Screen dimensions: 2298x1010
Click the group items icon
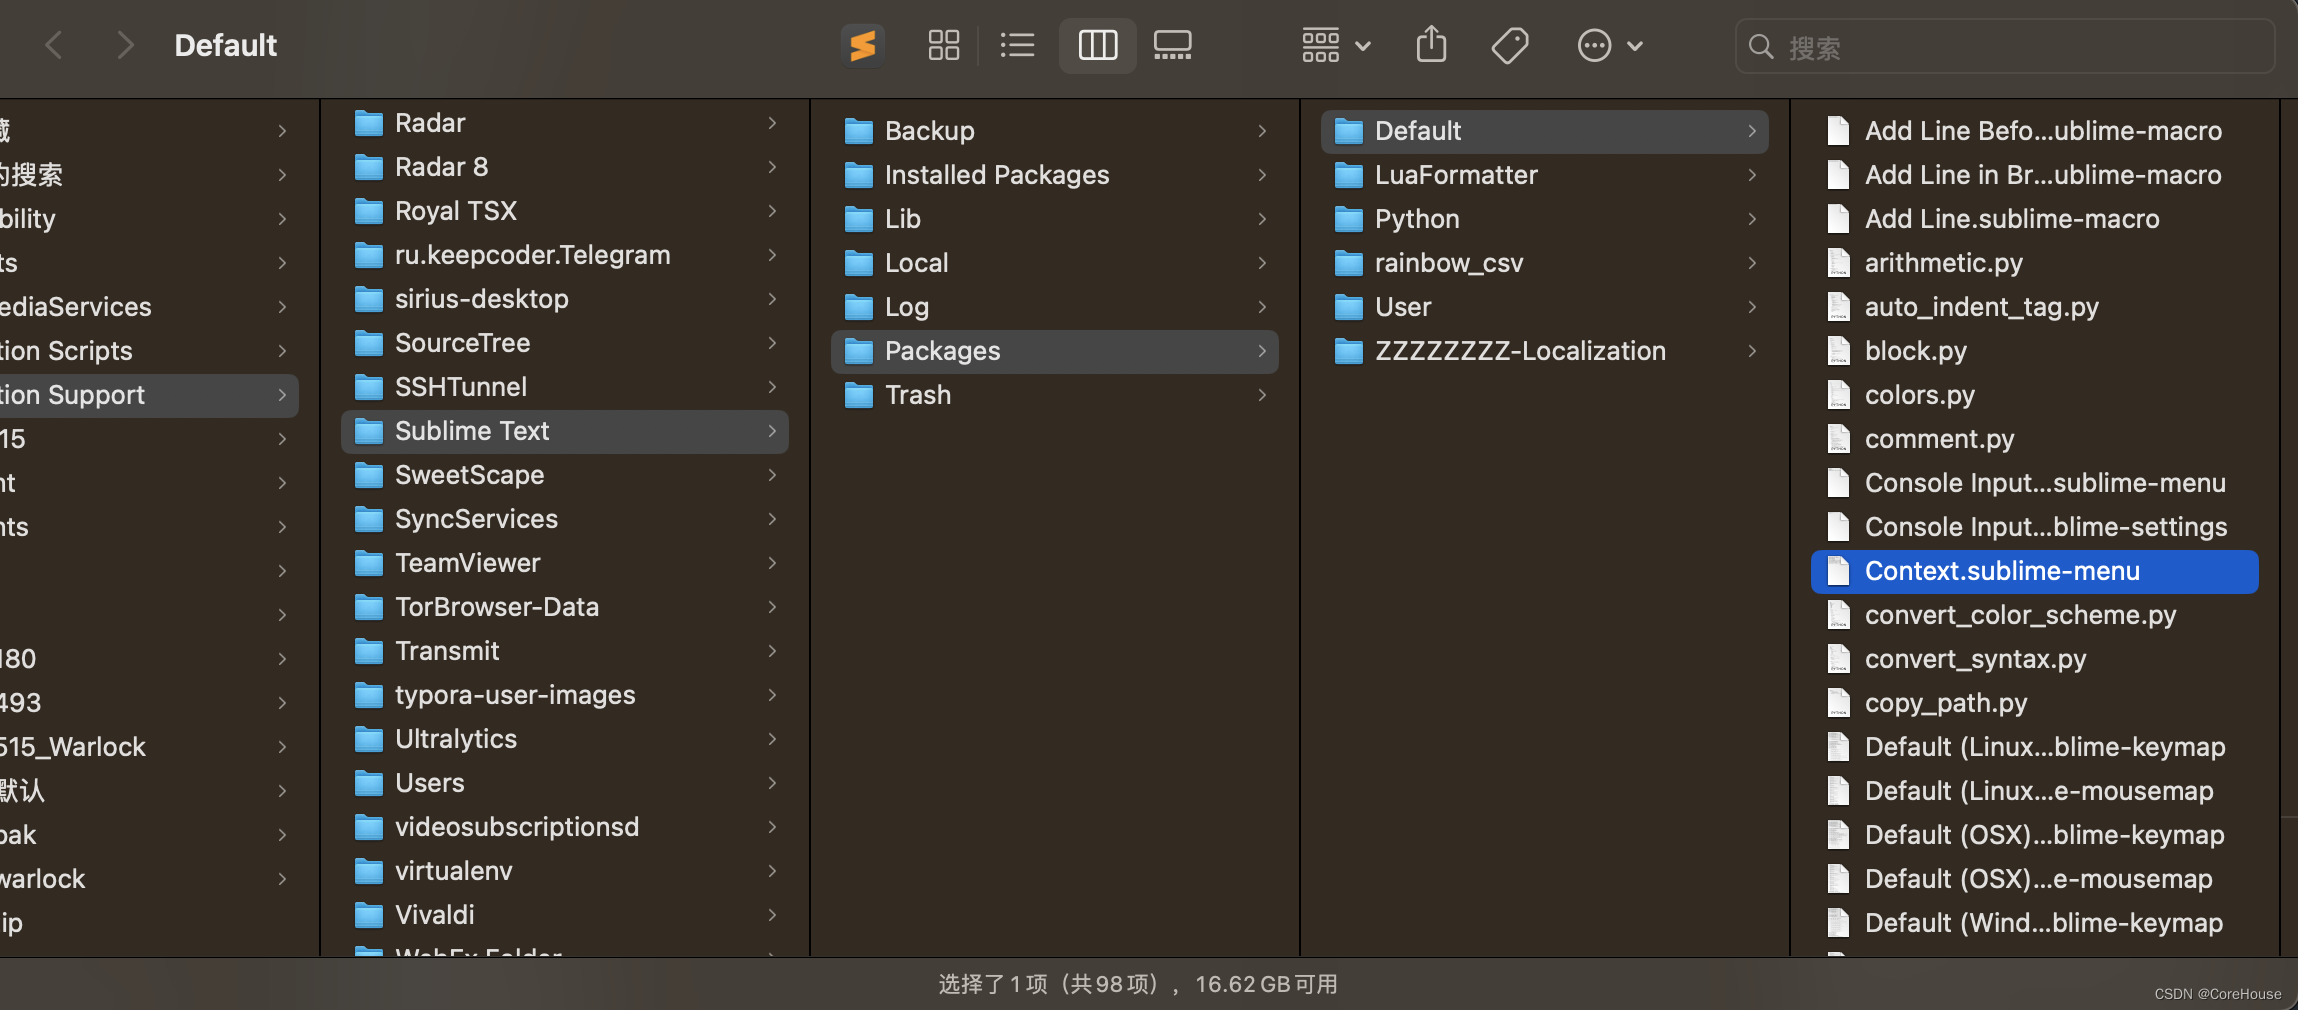pos(1320,45)
